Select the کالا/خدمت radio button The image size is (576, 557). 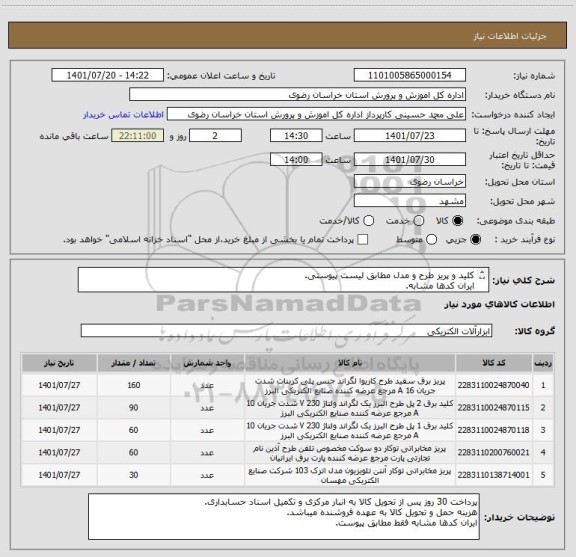(368, 221)
